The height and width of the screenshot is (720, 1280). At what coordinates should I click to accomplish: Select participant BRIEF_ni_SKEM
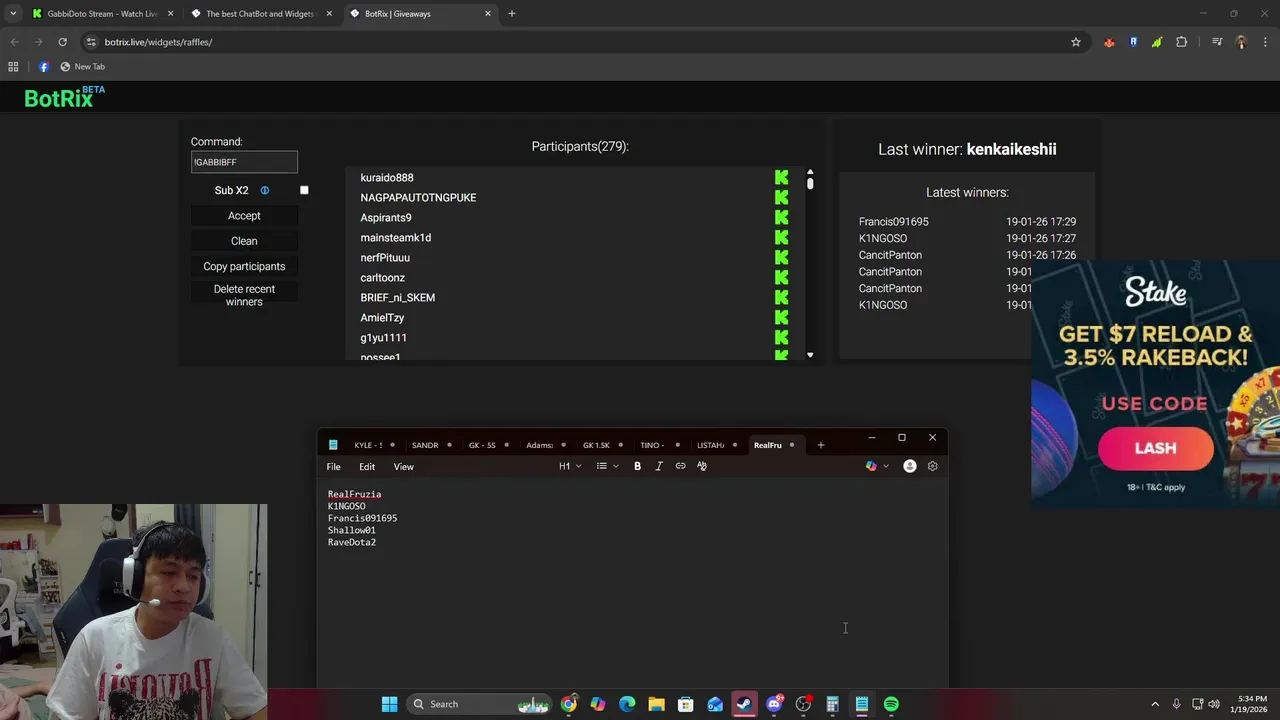[397, 297]
